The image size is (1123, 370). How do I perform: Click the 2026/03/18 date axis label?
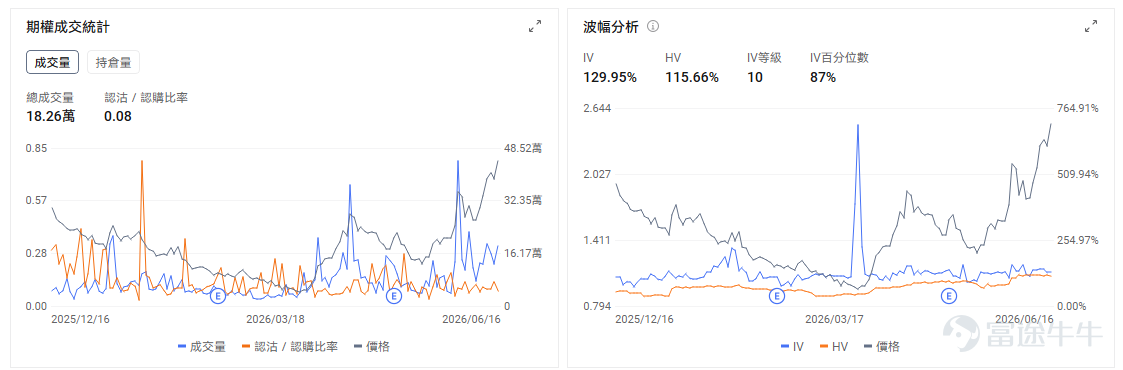pos(275,319)
